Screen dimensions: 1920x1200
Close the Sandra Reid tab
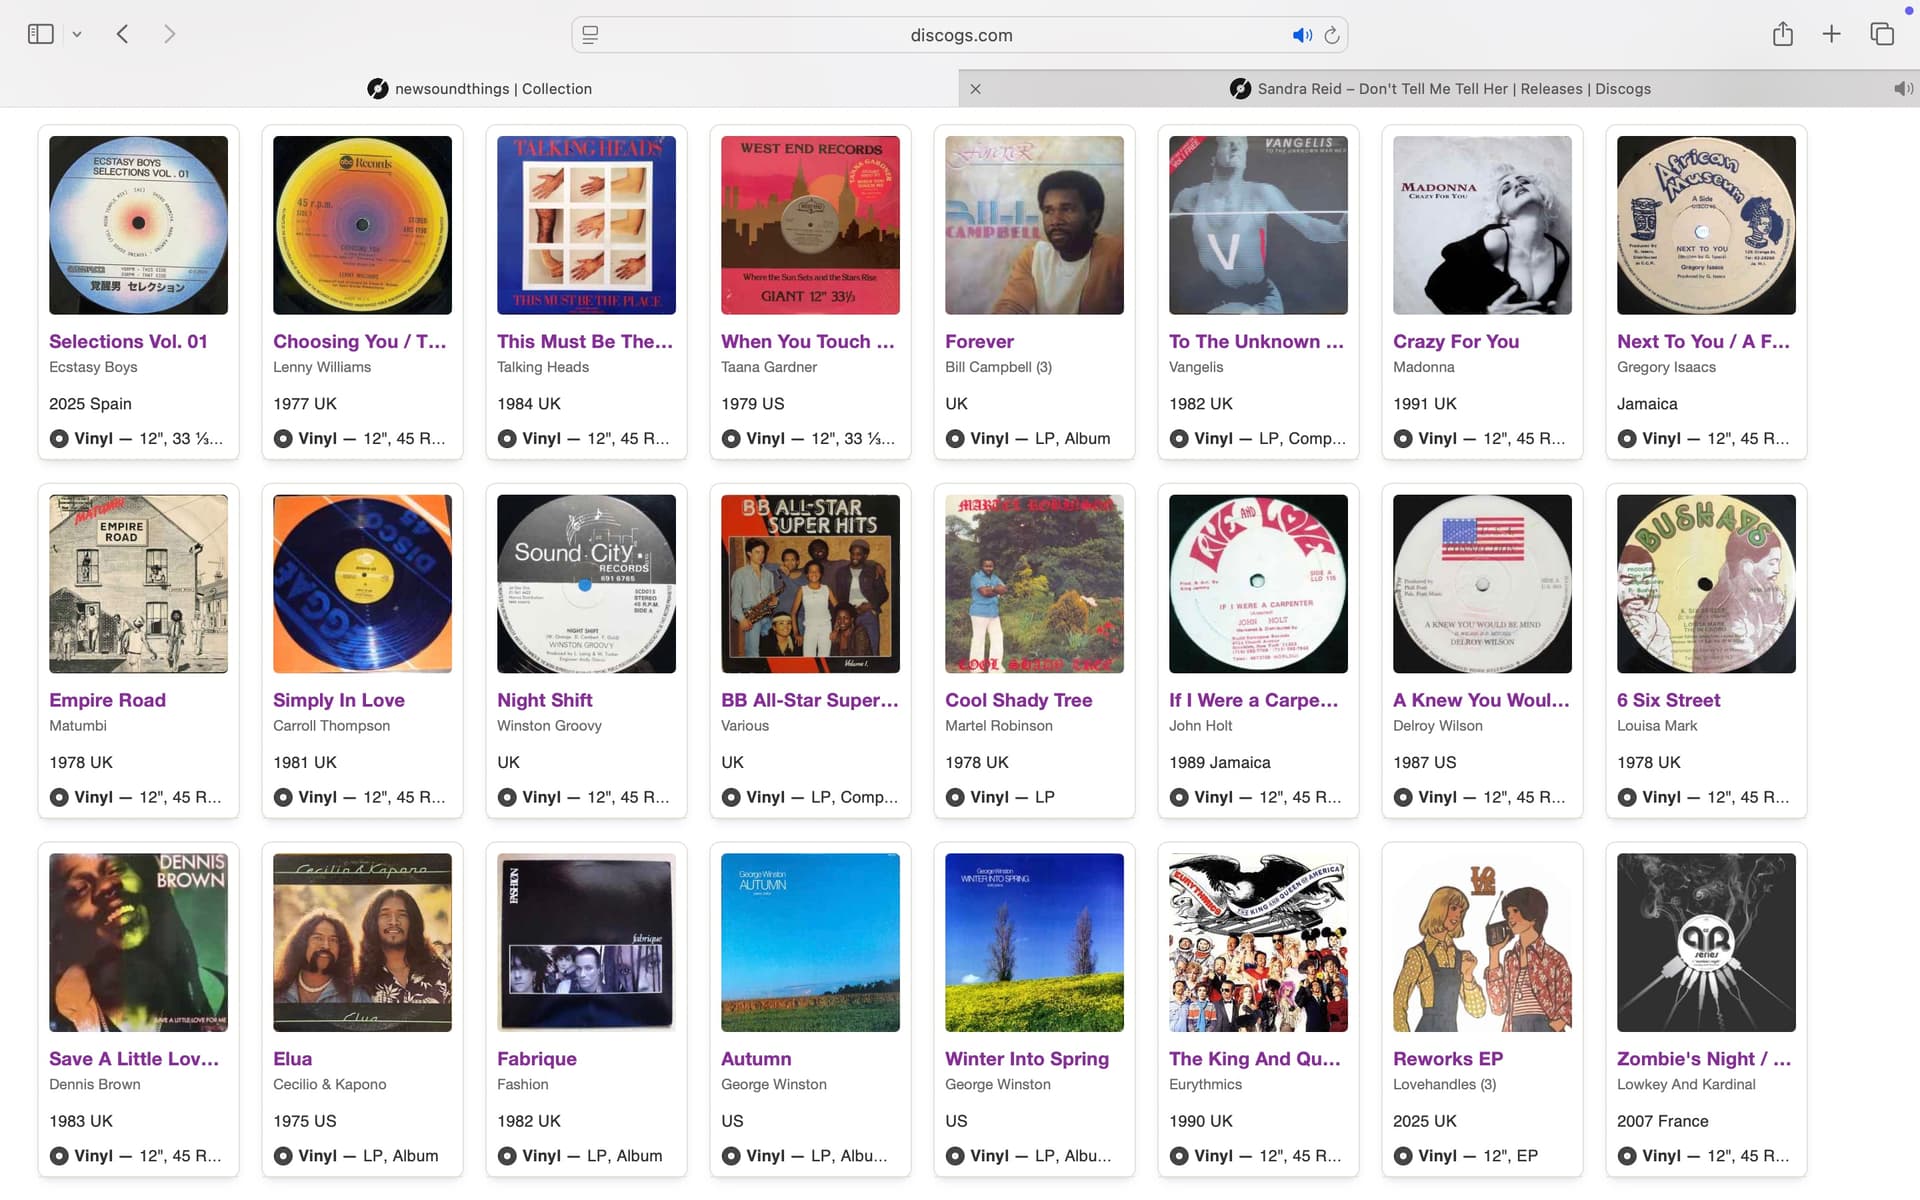coord(975,89)
